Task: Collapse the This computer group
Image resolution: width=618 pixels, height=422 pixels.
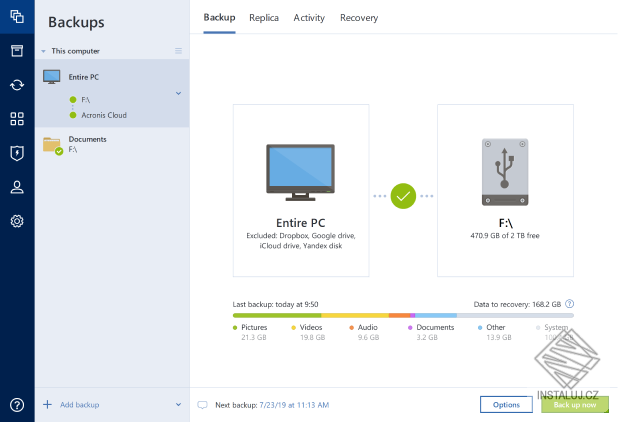Action: pos(43,51)
